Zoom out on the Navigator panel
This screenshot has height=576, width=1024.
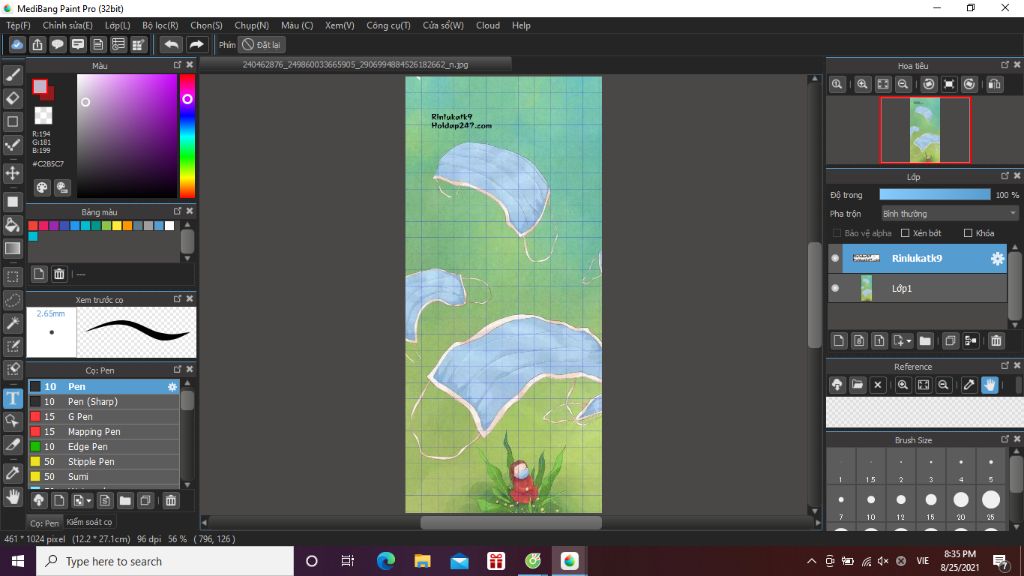point(903,84)
